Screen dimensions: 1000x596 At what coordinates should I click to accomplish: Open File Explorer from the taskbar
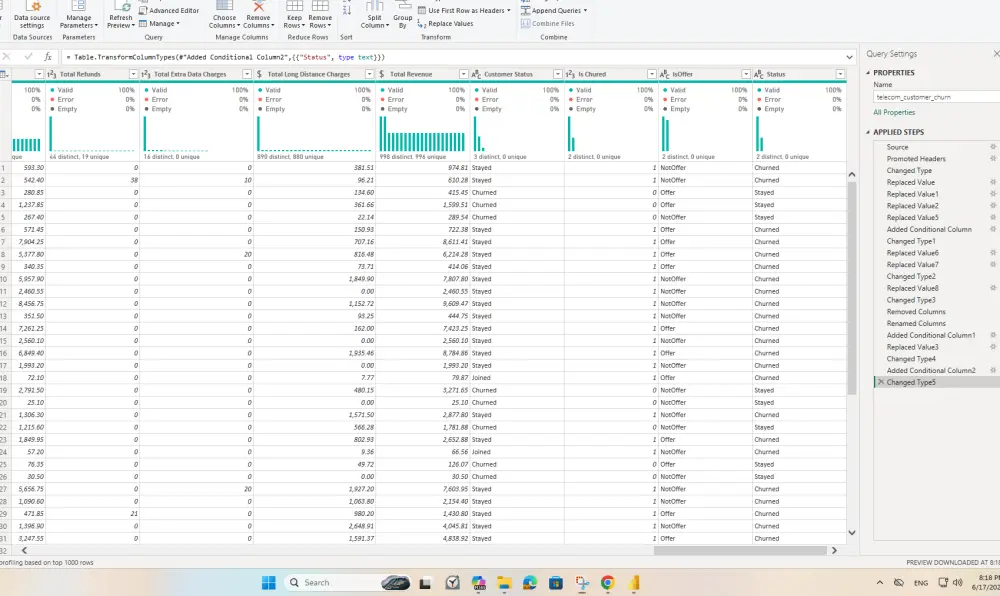tap(504, 583)
